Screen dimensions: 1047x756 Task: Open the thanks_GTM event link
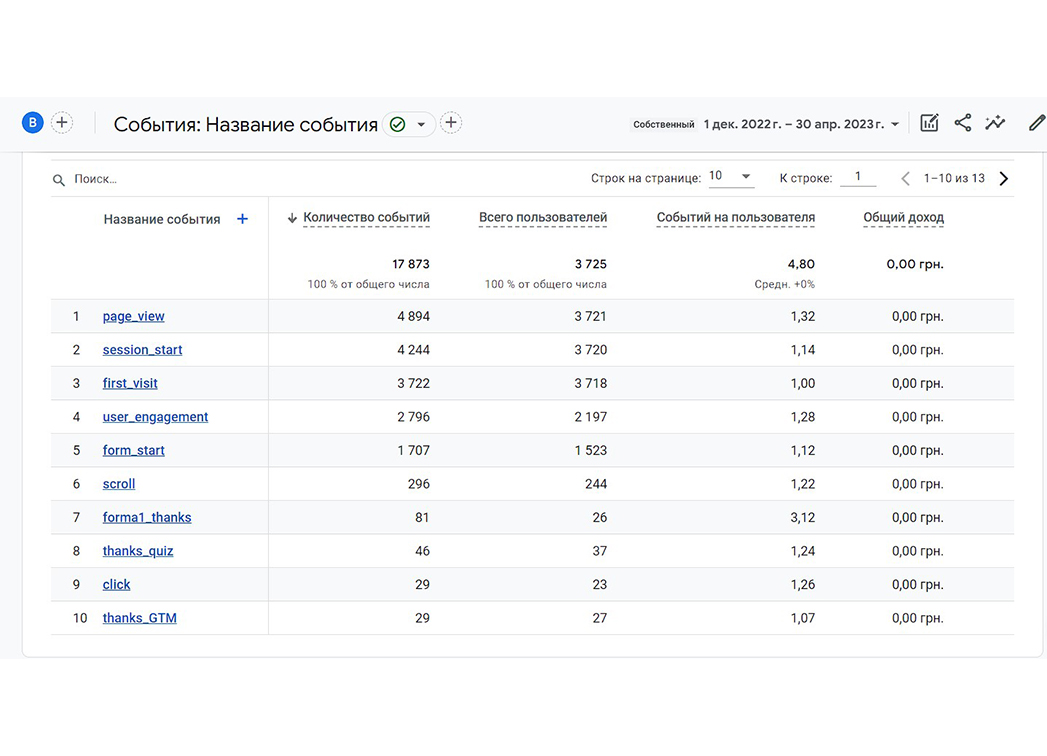pos(140,618)
